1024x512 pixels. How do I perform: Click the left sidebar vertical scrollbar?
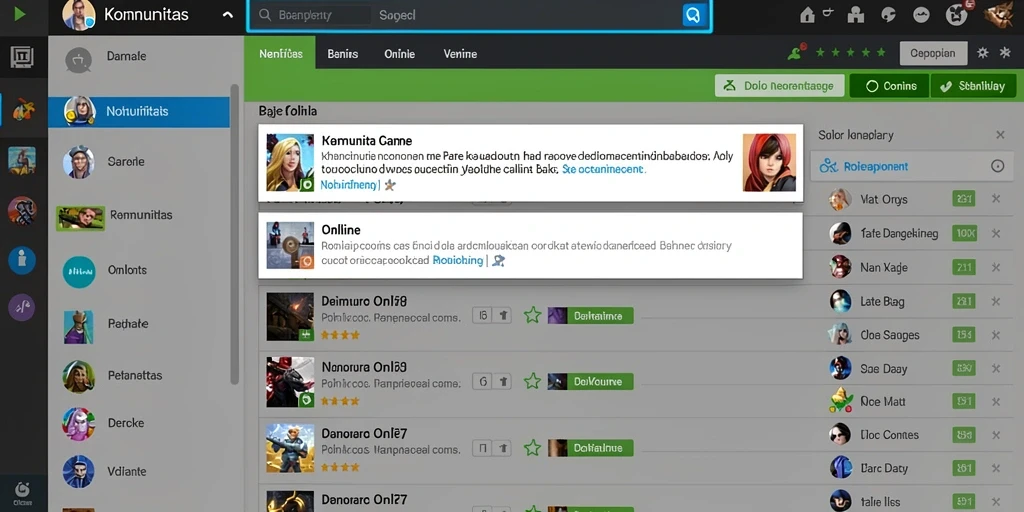click(x=235, y=234)
